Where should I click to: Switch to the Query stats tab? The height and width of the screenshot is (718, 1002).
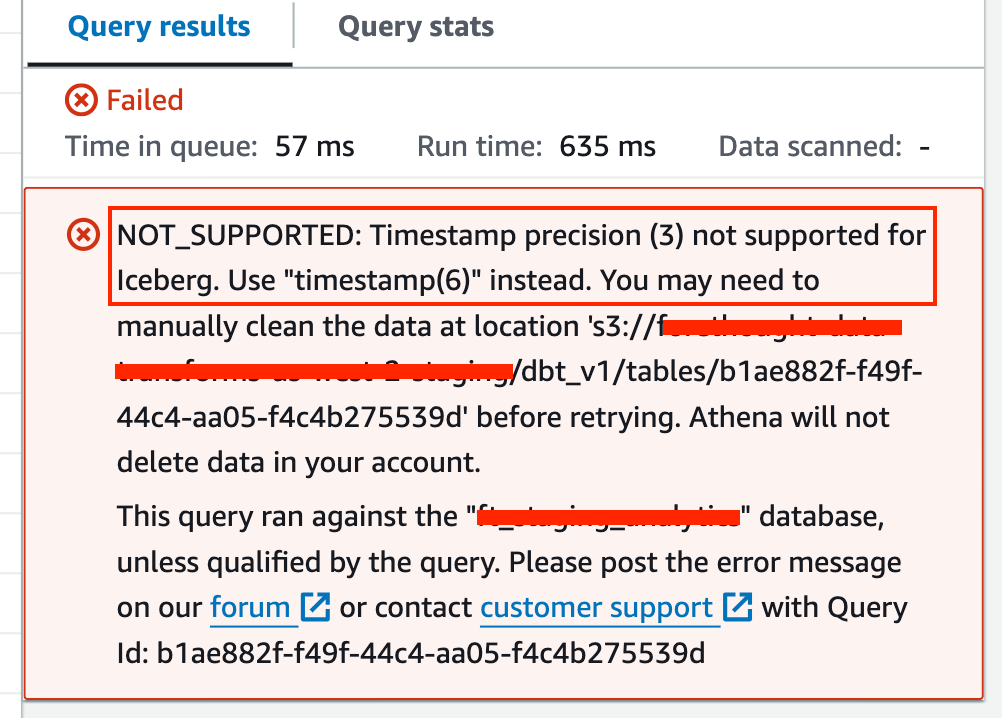[415, 27]
